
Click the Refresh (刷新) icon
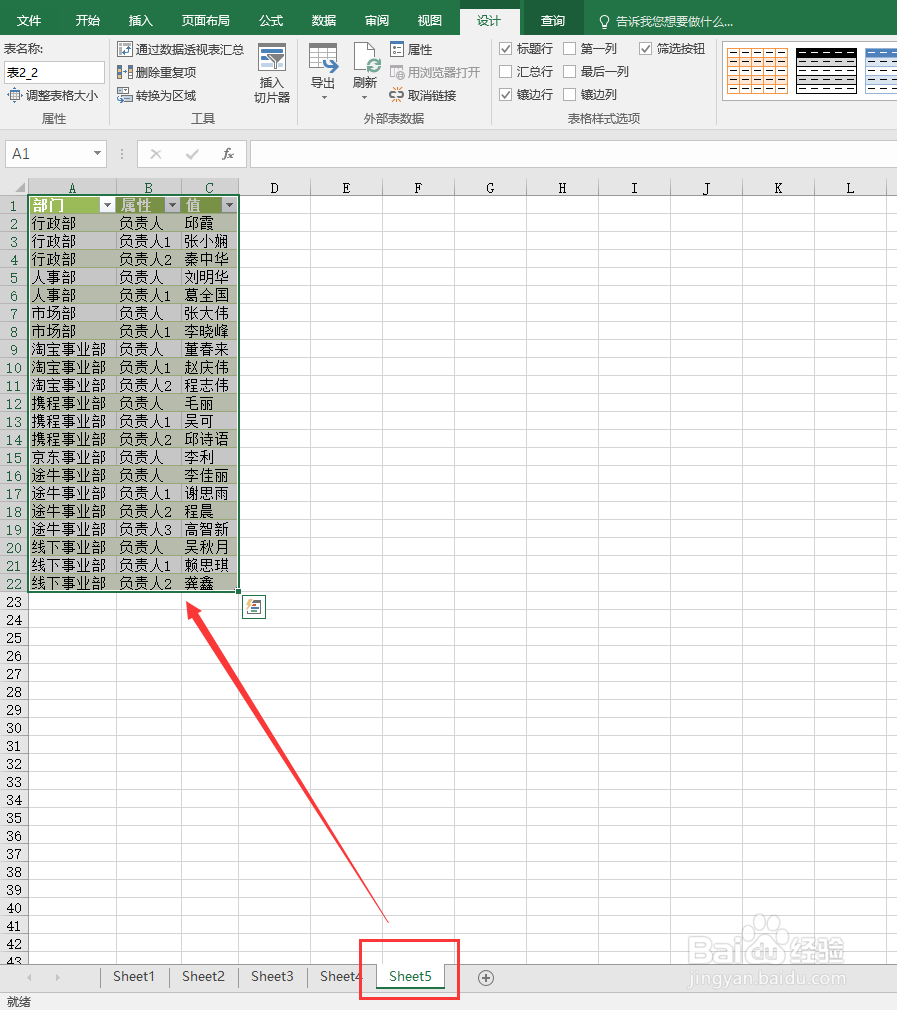pos(365,59)
